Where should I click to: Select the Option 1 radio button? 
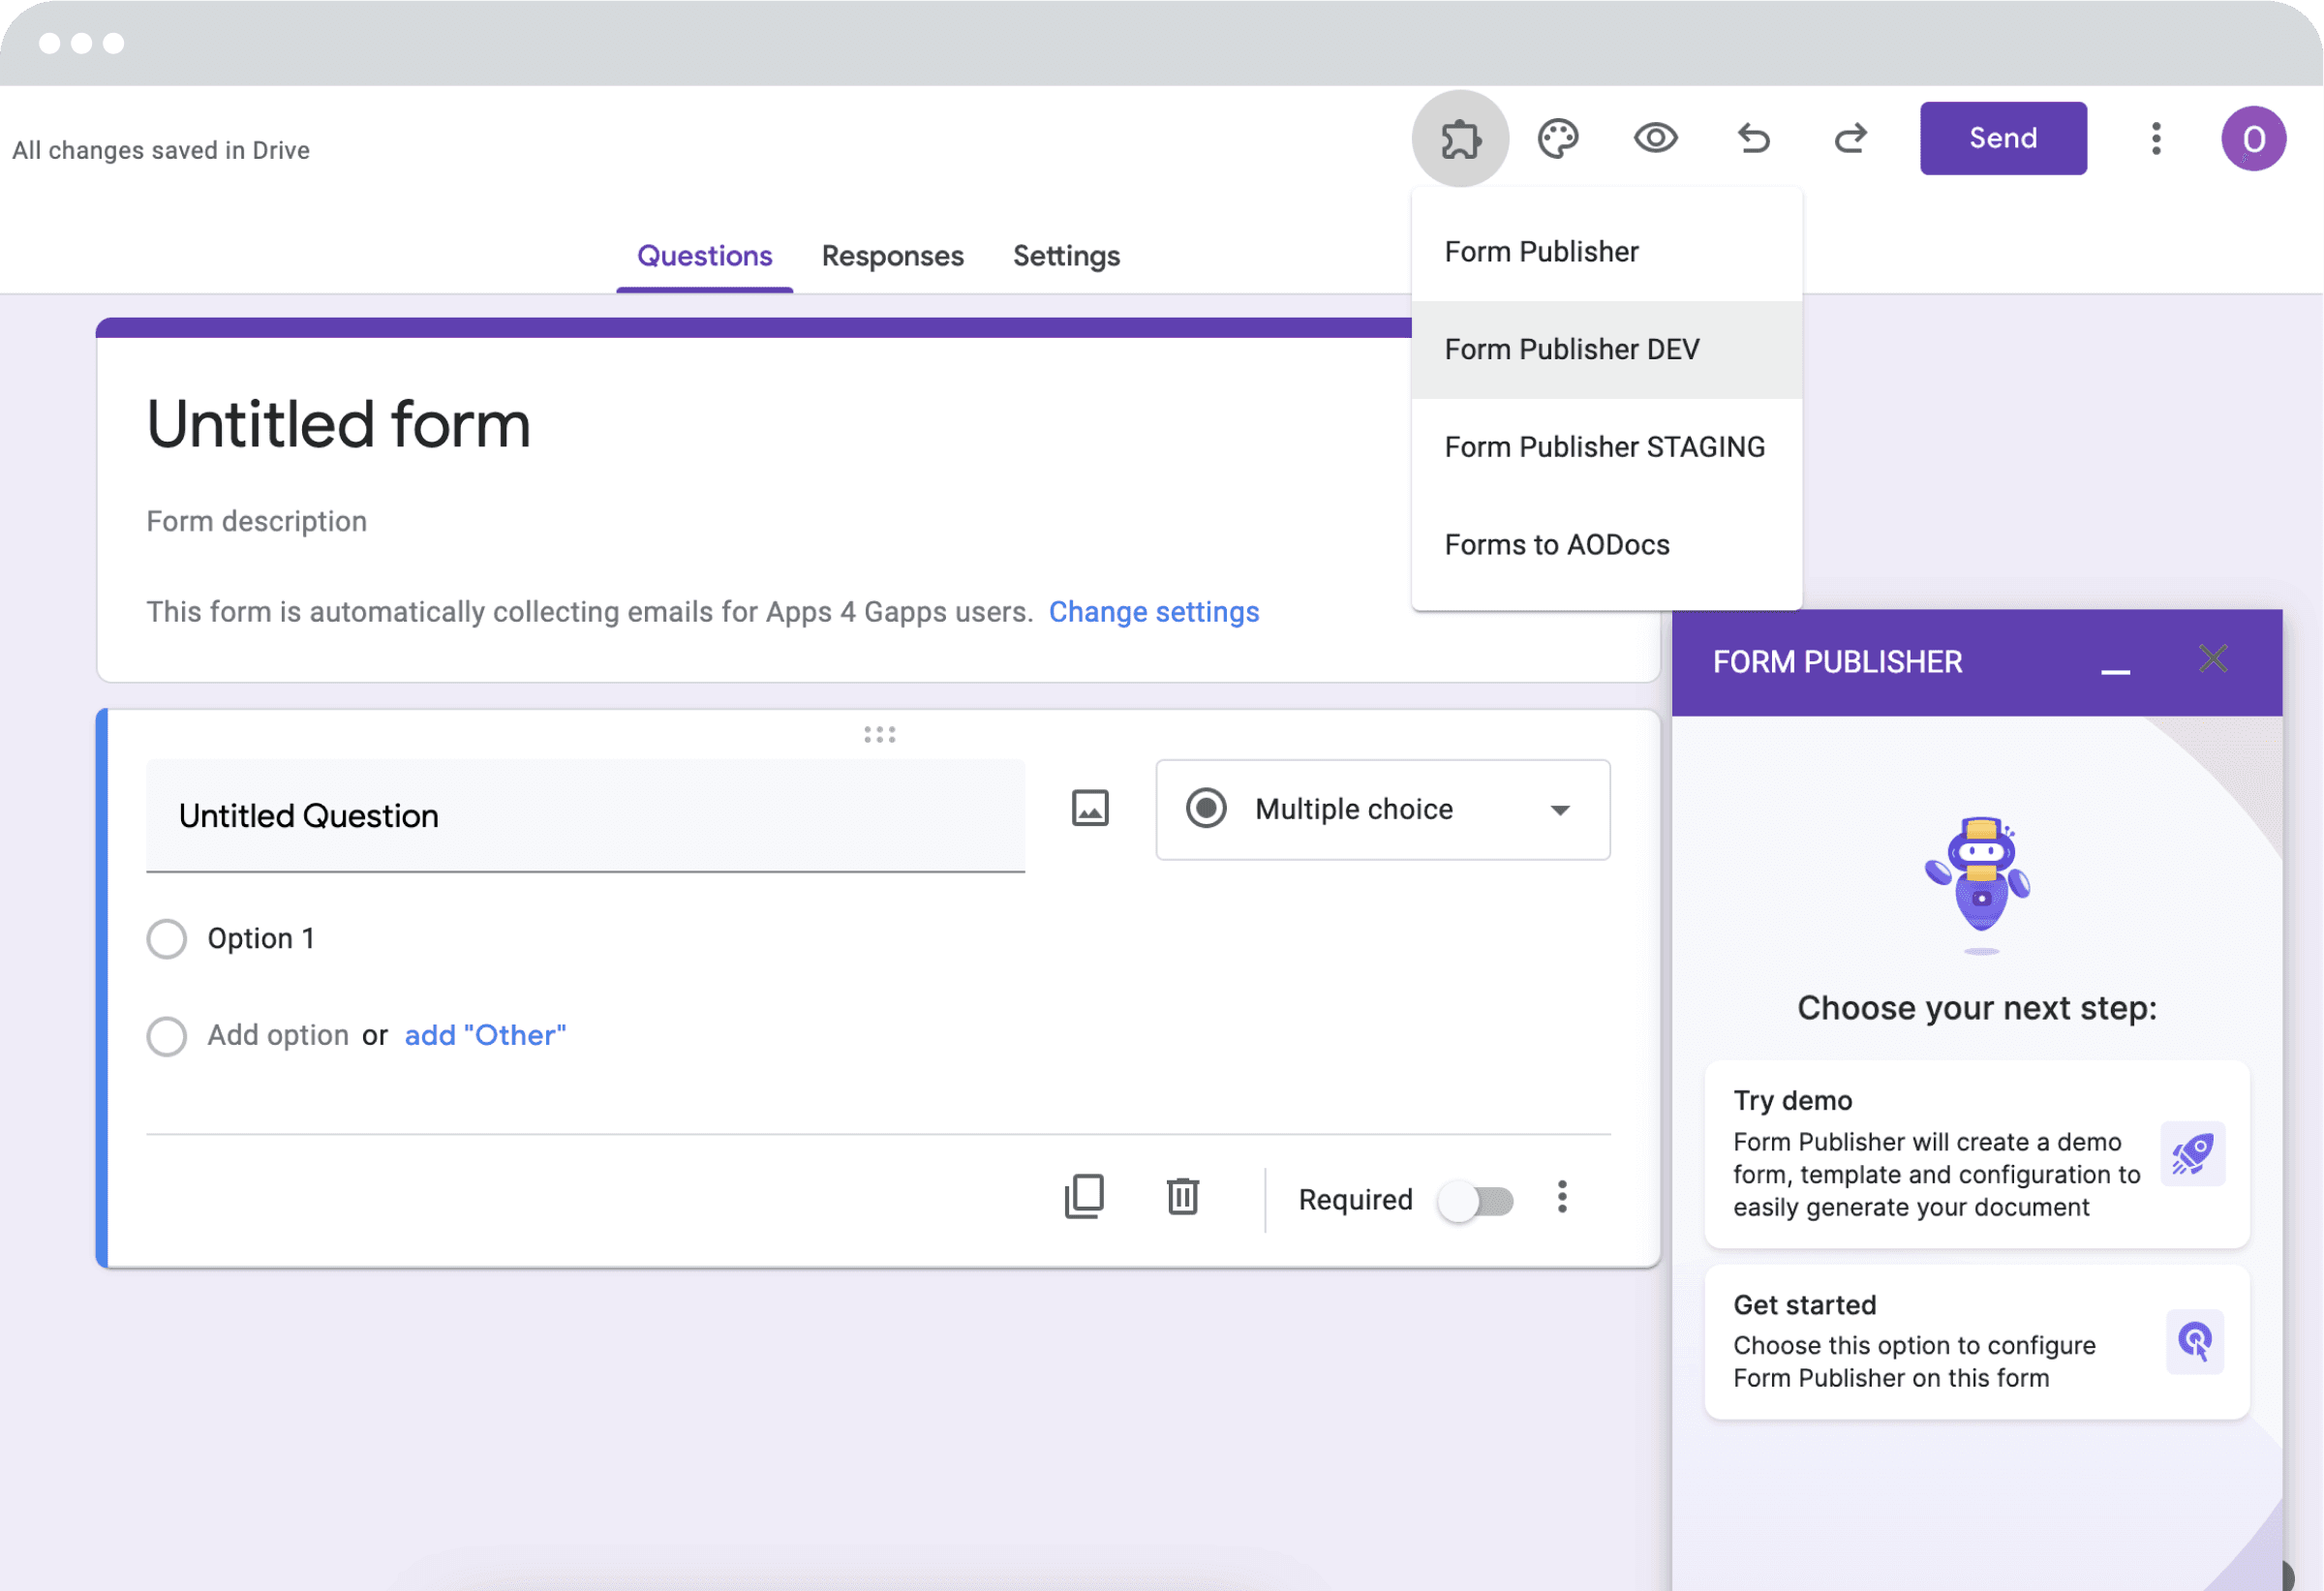click(x=167, y=939)
